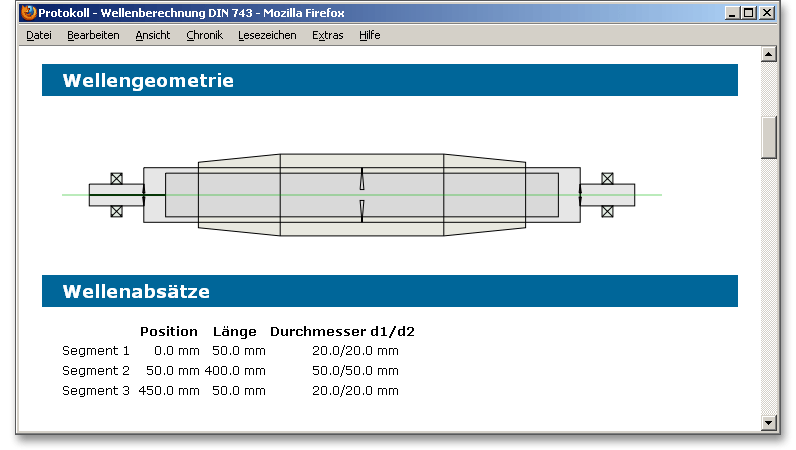This screenshot has height=450, width=796.
Task: Open the Extras menu
Action: click(x=327, y=35)
